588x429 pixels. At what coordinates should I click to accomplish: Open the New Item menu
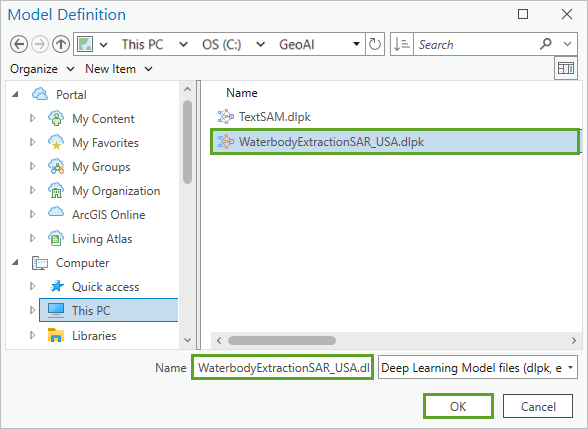click(x=119, y=69)
